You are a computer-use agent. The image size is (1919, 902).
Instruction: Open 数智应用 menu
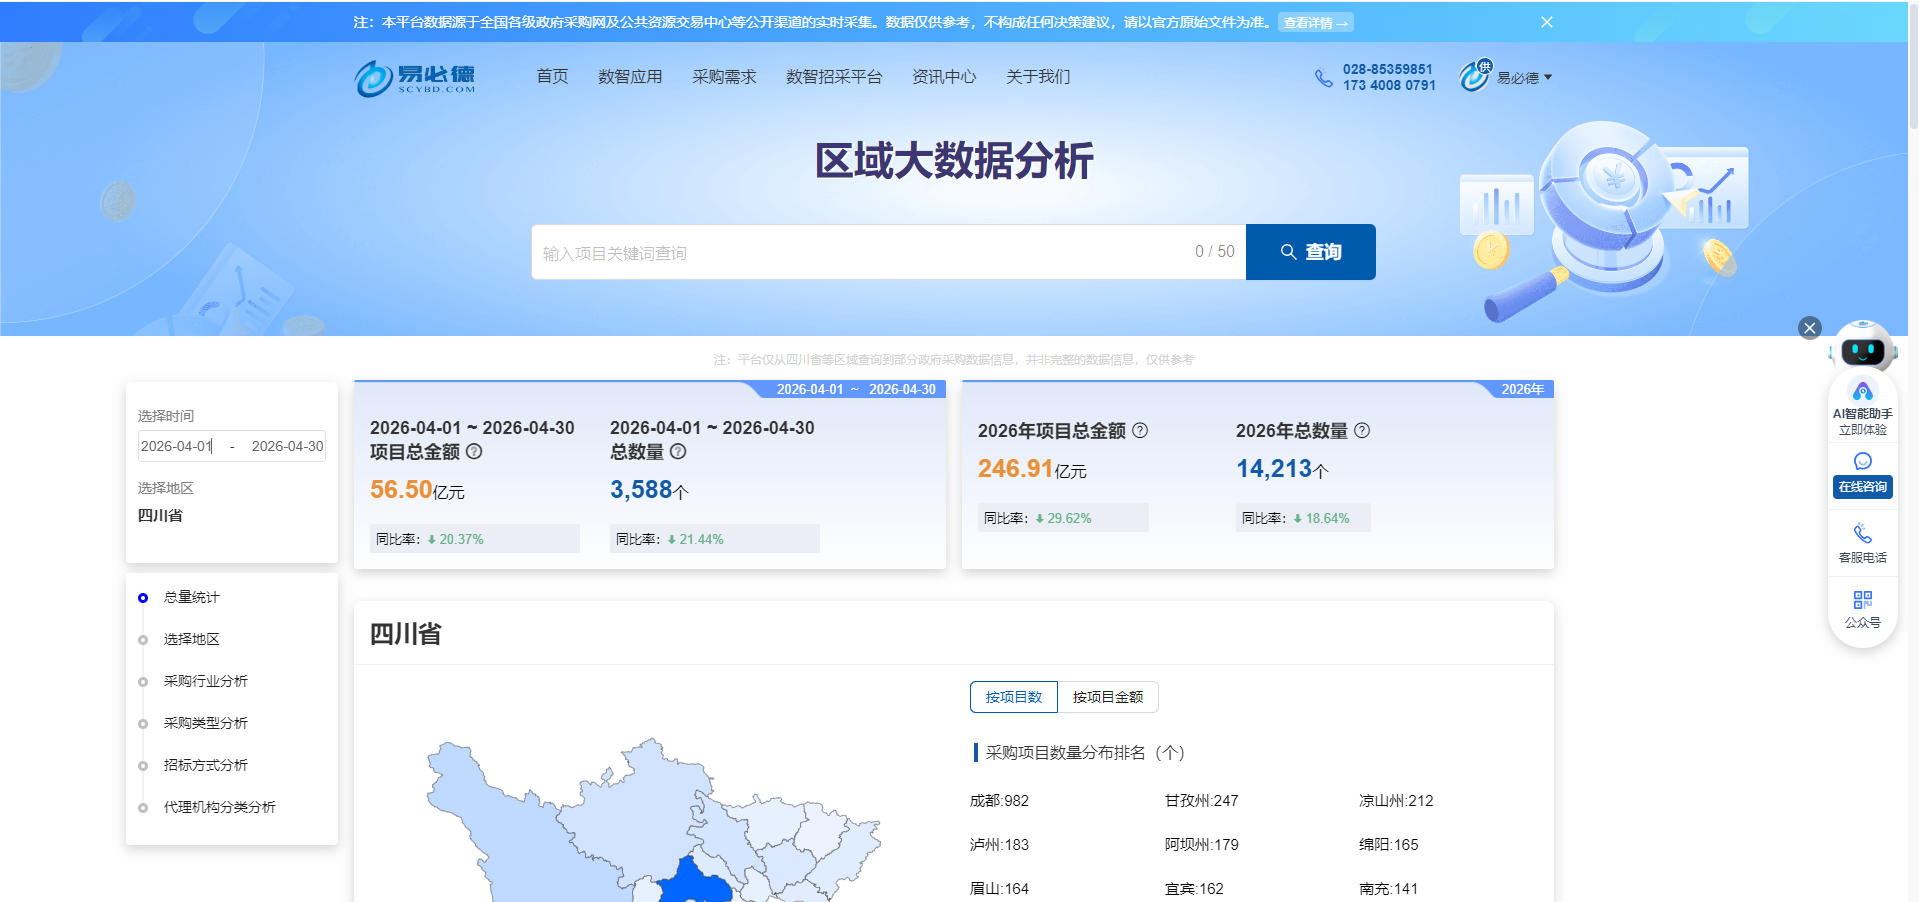(x=630, y=77)
